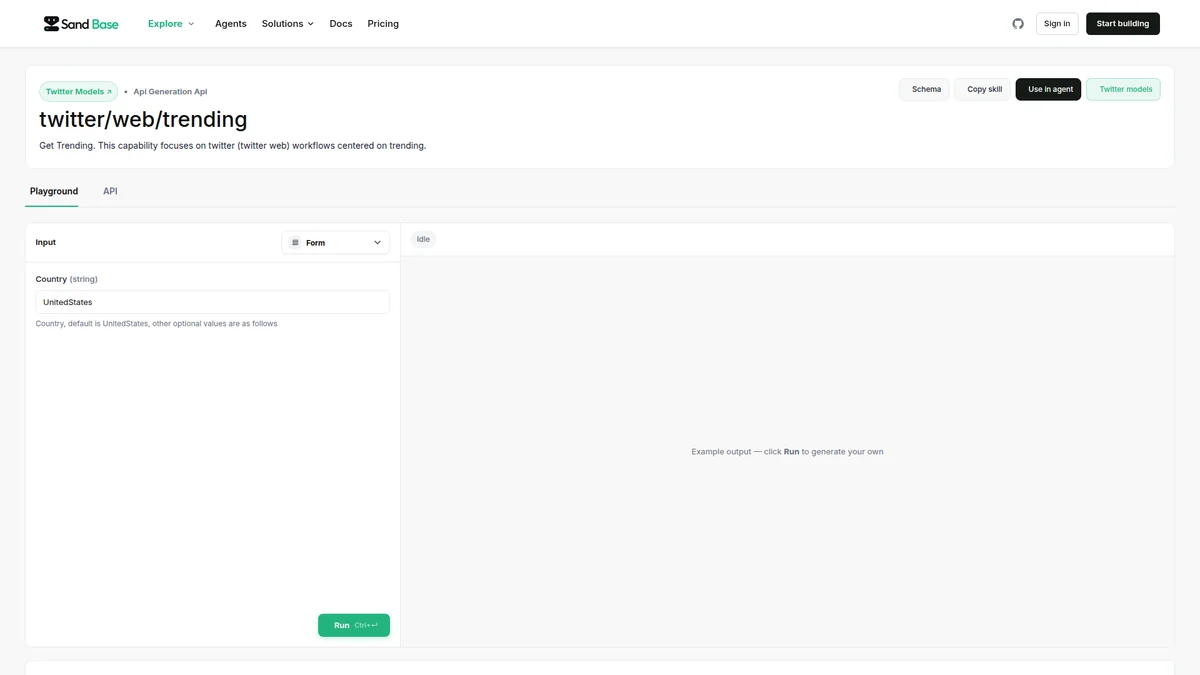View the Schema
Image resolution: width=1200 pixels, height=675 pixels.
(924, 89)
